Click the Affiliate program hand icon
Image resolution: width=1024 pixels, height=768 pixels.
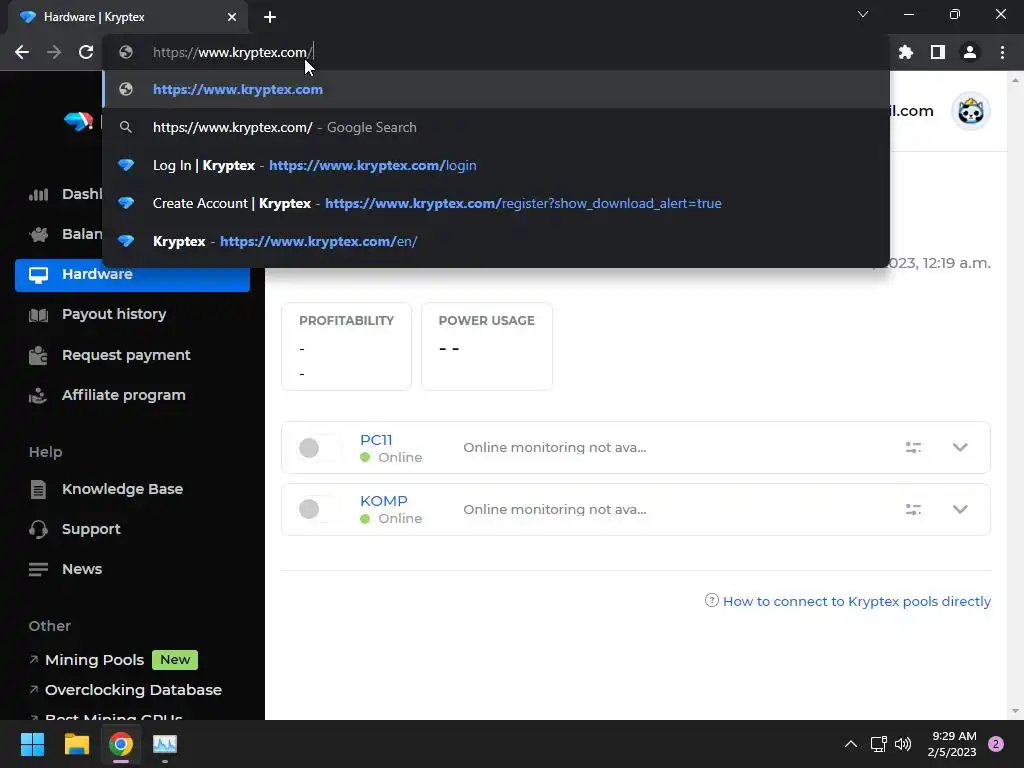click(39, 396)
